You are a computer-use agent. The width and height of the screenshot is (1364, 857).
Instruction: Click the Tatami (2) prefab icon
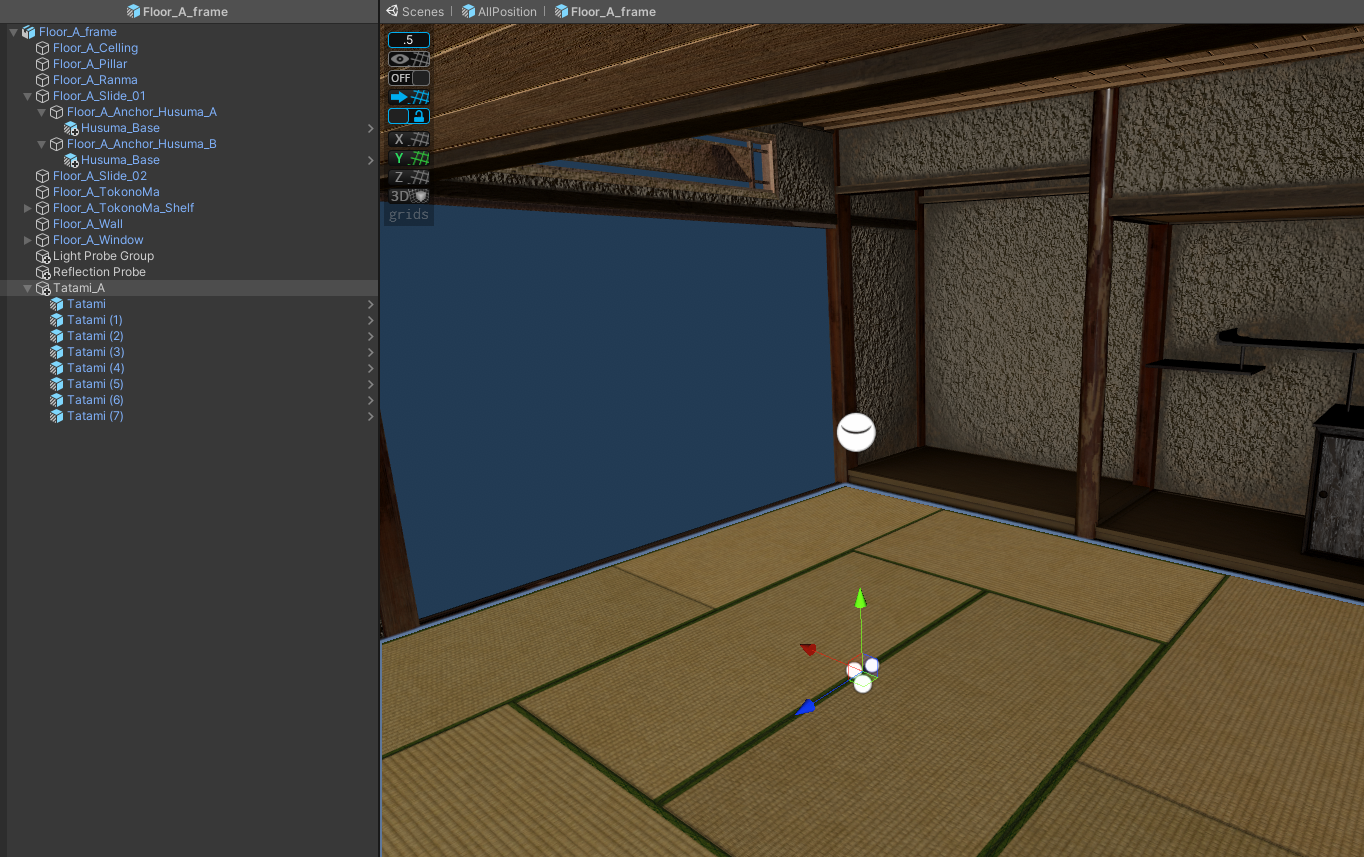point(57,336)
